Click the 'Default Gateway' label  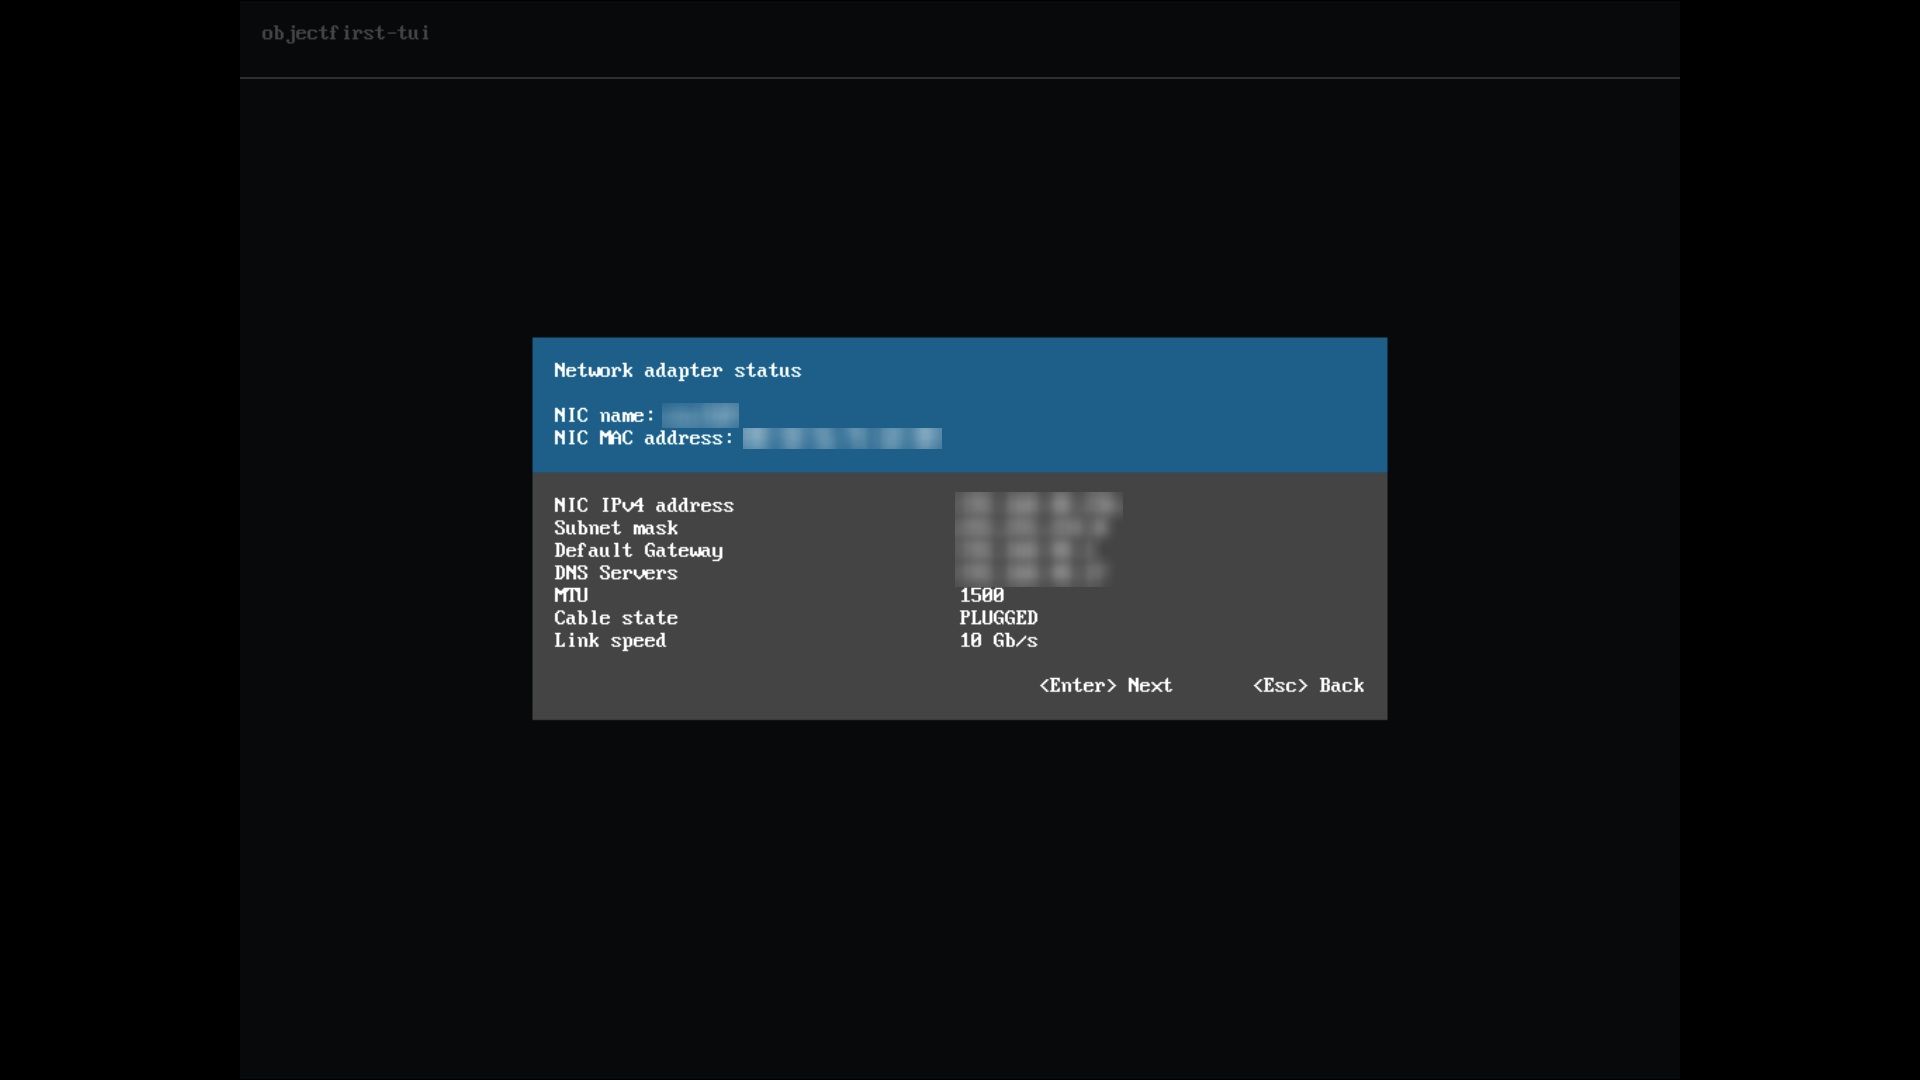tap(638, 551)
